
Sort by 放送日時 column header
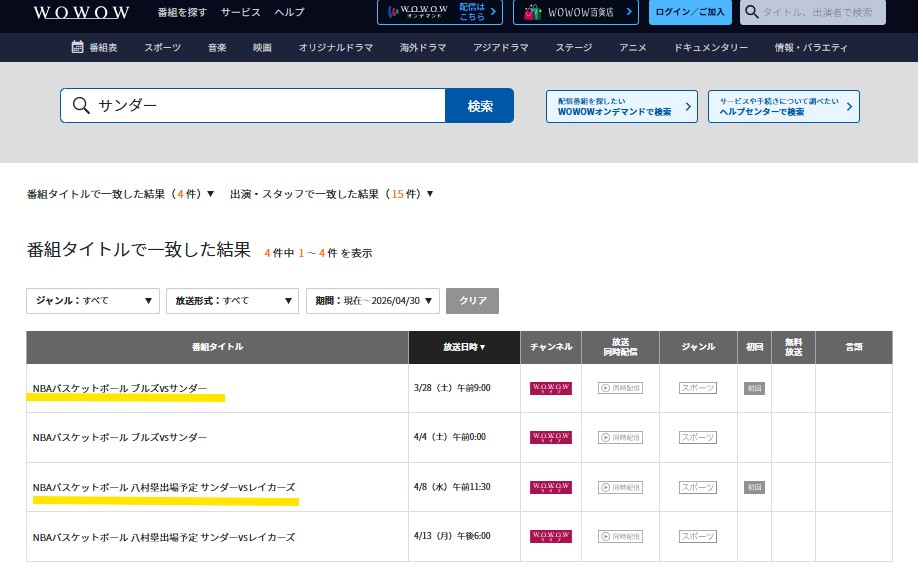(x=464, y=347)
